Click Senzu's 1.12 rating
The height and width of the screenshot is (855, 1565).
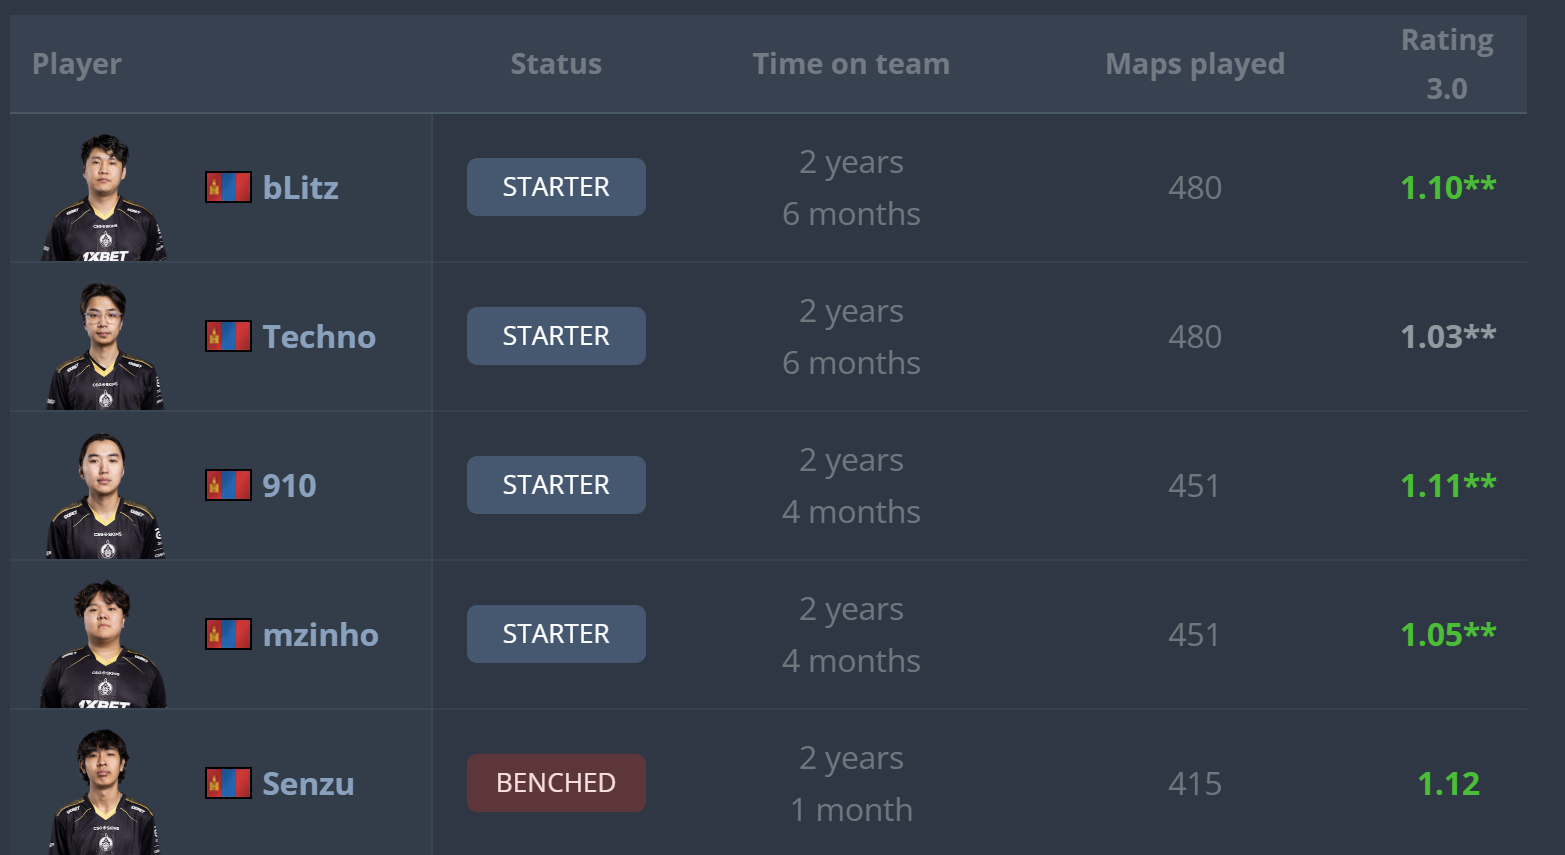point(1448,783)
